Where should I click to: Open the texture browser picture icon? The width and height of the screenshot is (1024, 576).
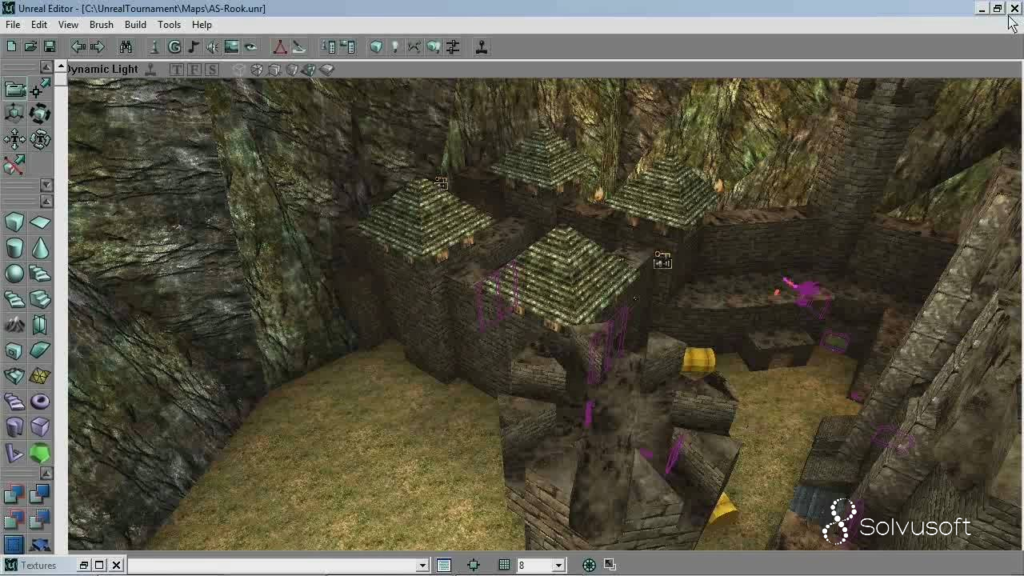tap(232, 47)
